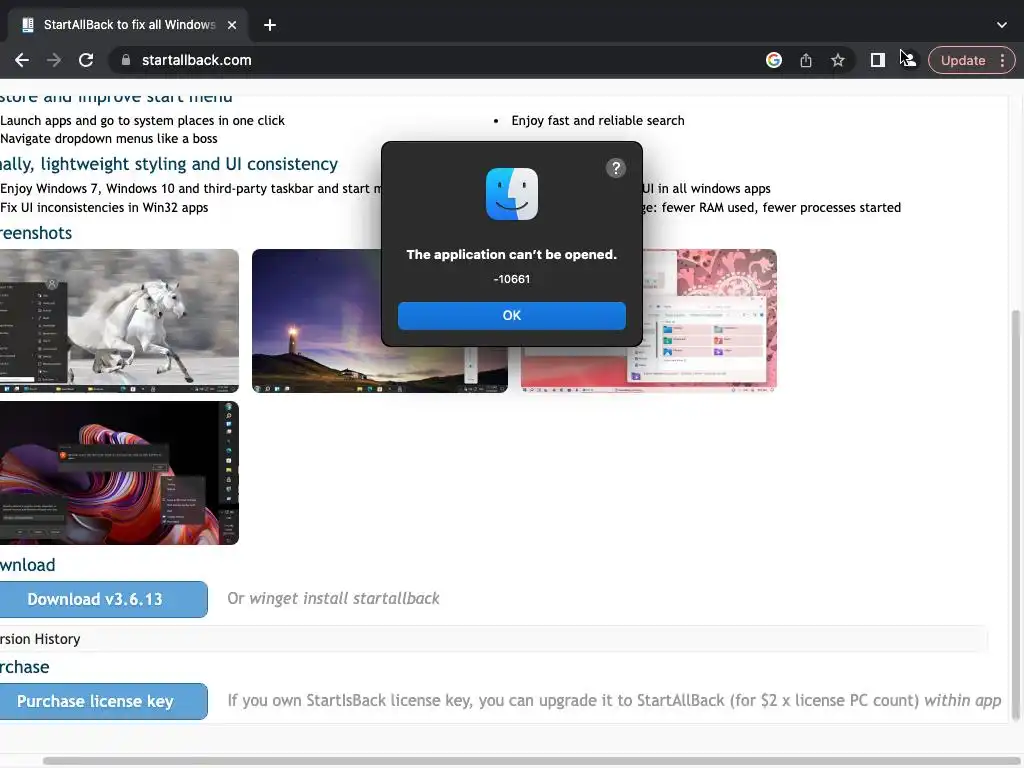Click the 'within app' italic text
Image resolution: width=1024 pixels, height=768 pixels.
pos(962,700)
